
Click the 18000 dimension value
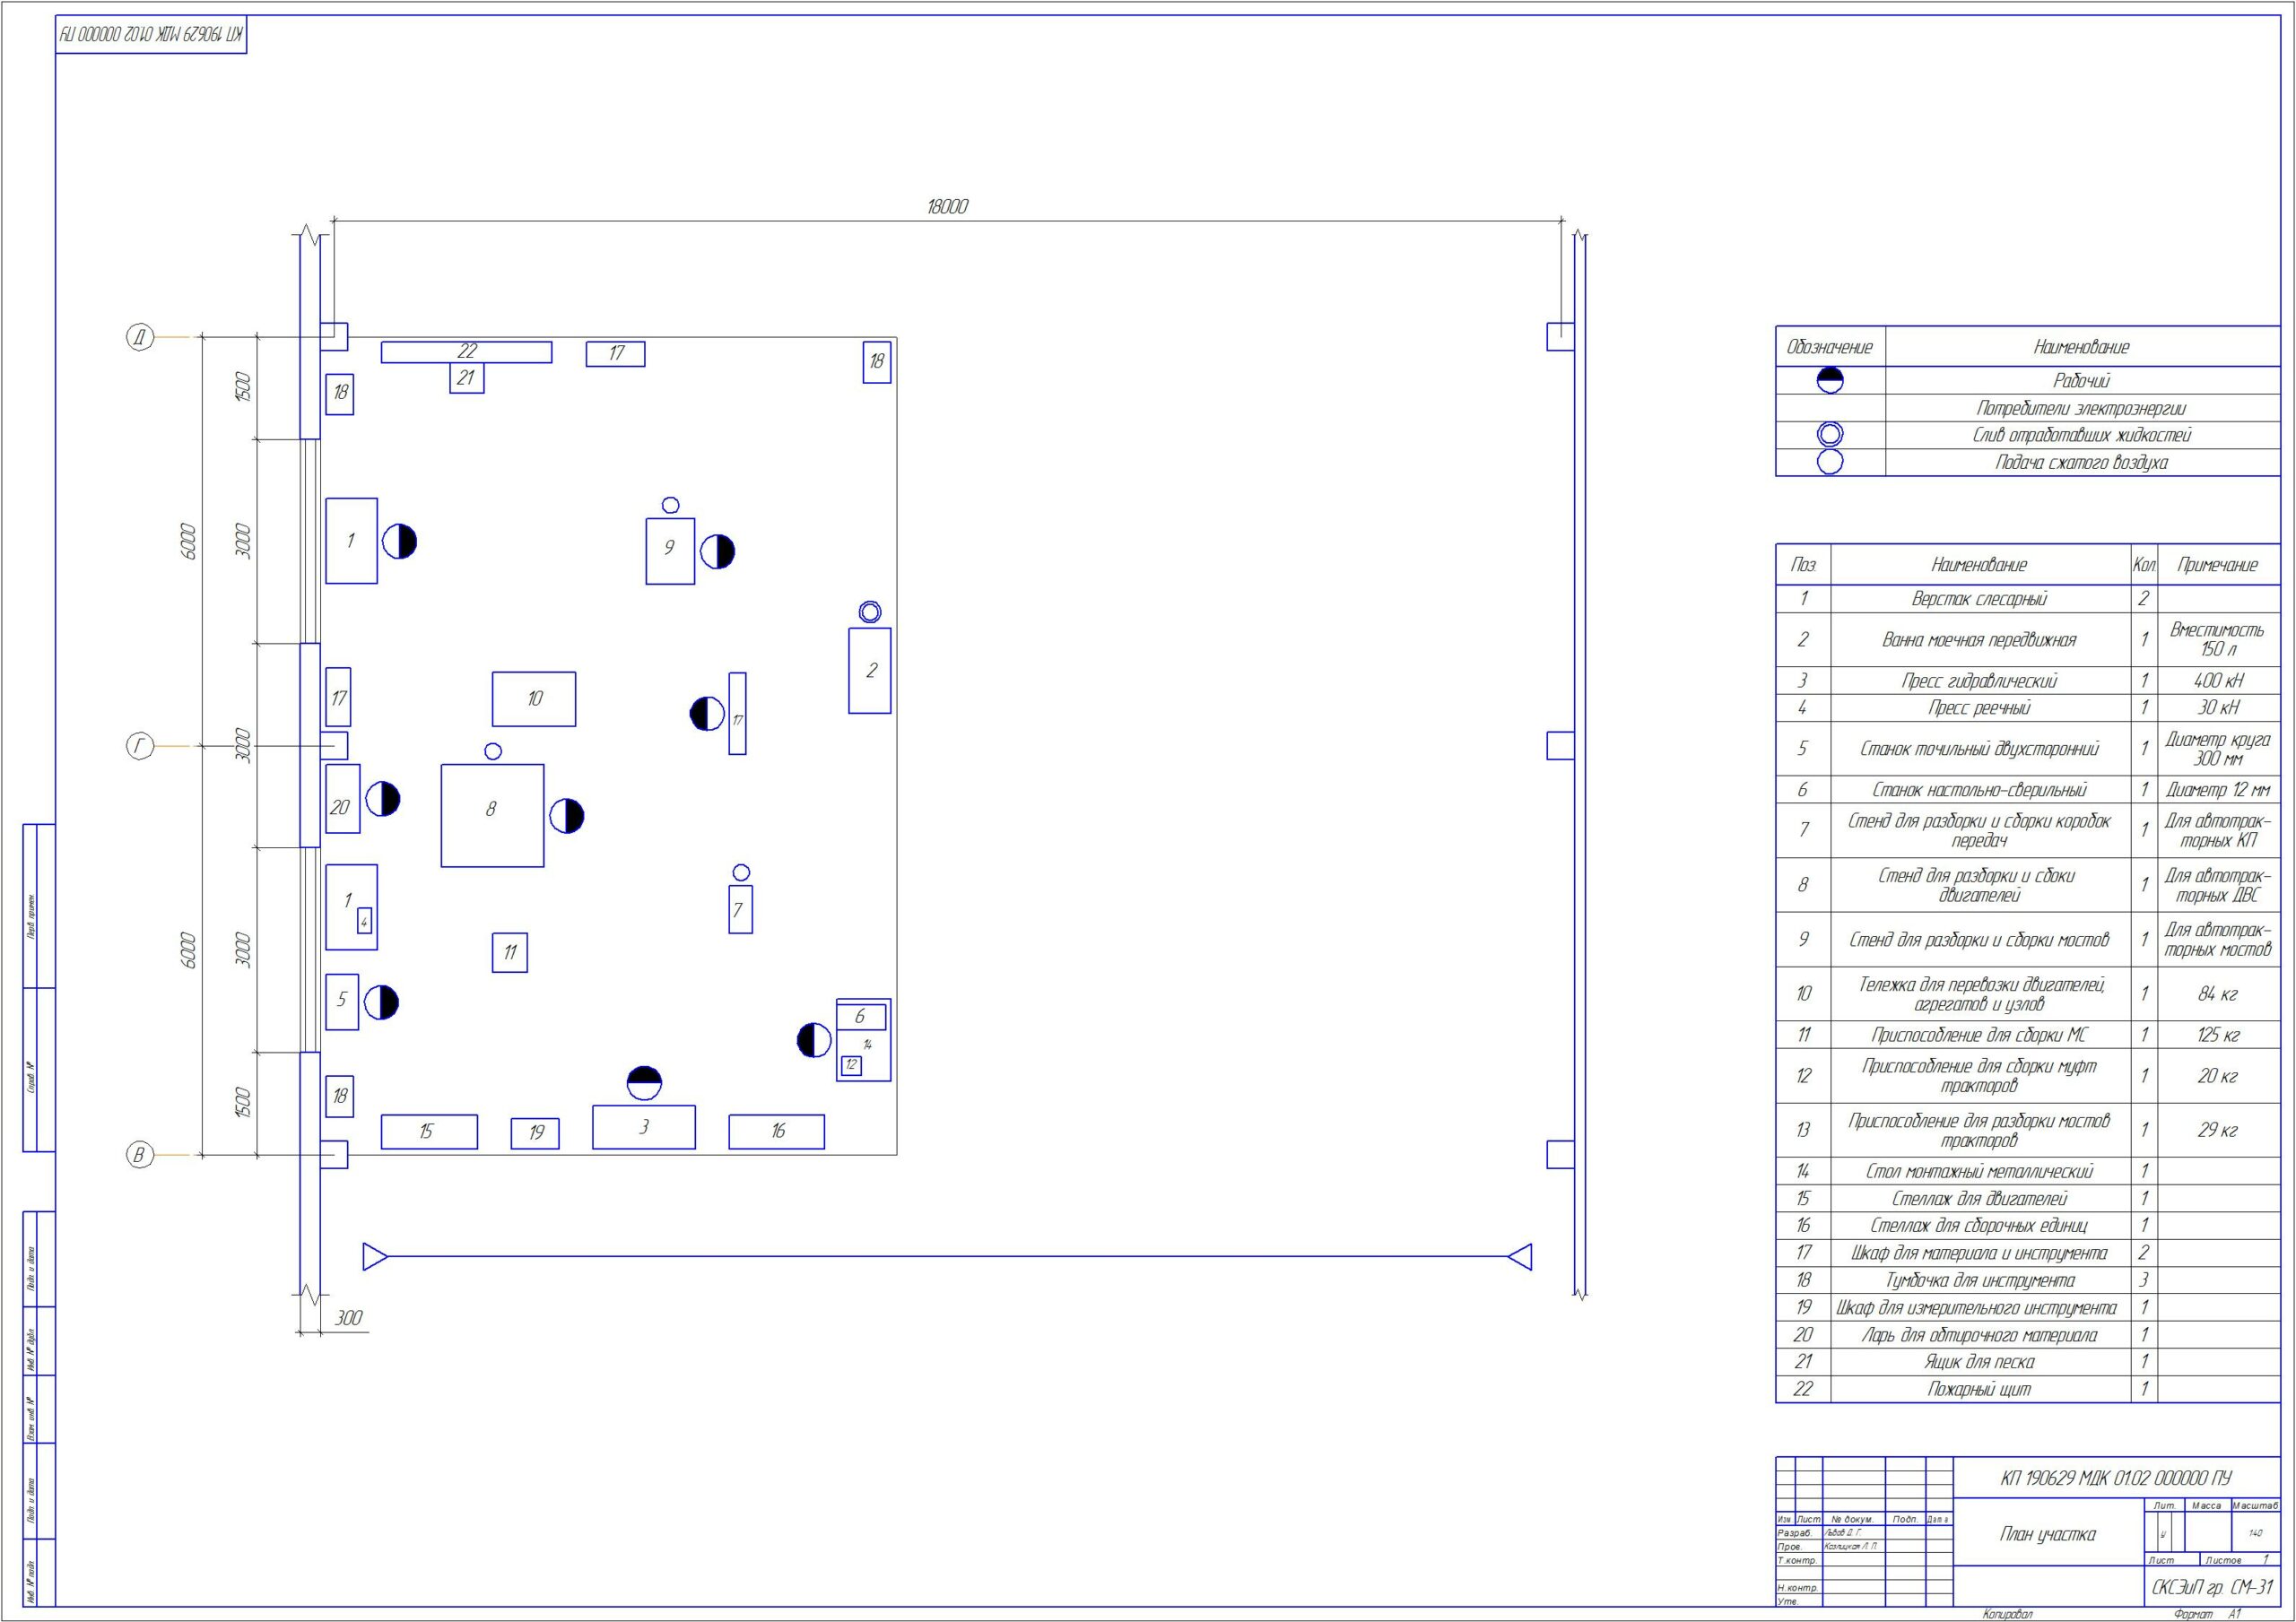coord(947,207)
